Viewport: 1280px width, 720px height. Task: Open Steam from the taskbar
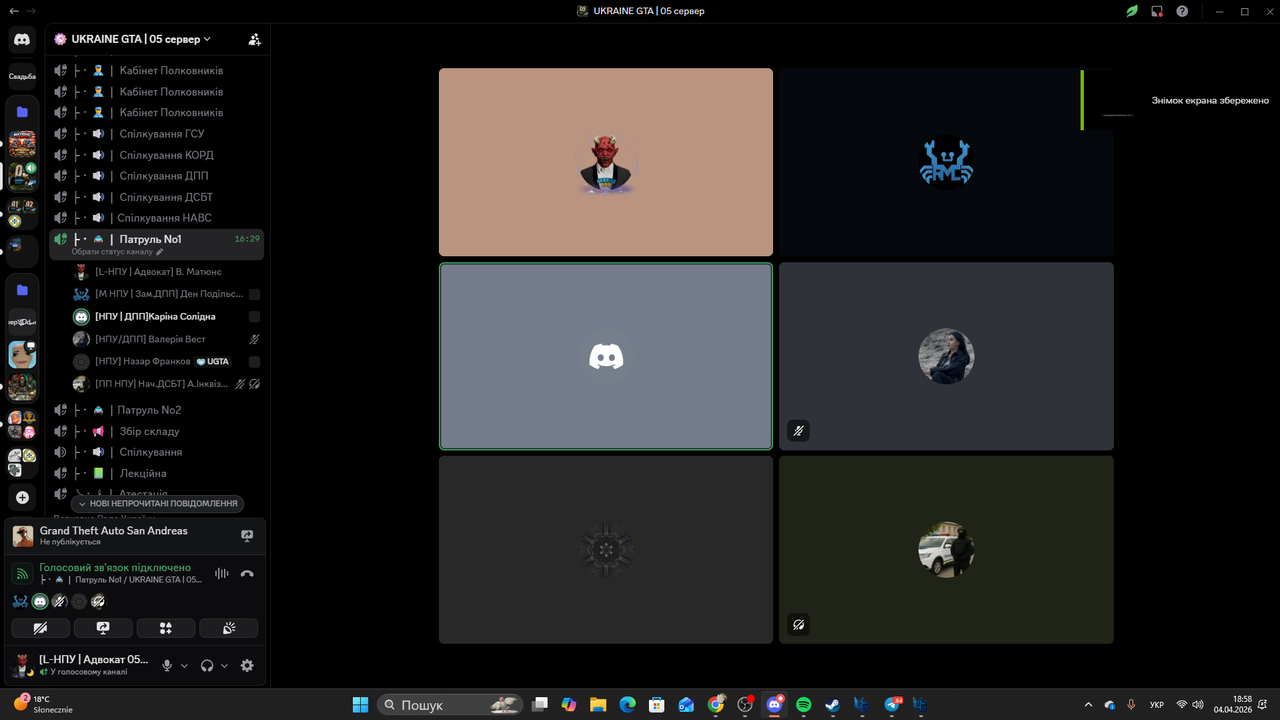(x=832, y=705)
